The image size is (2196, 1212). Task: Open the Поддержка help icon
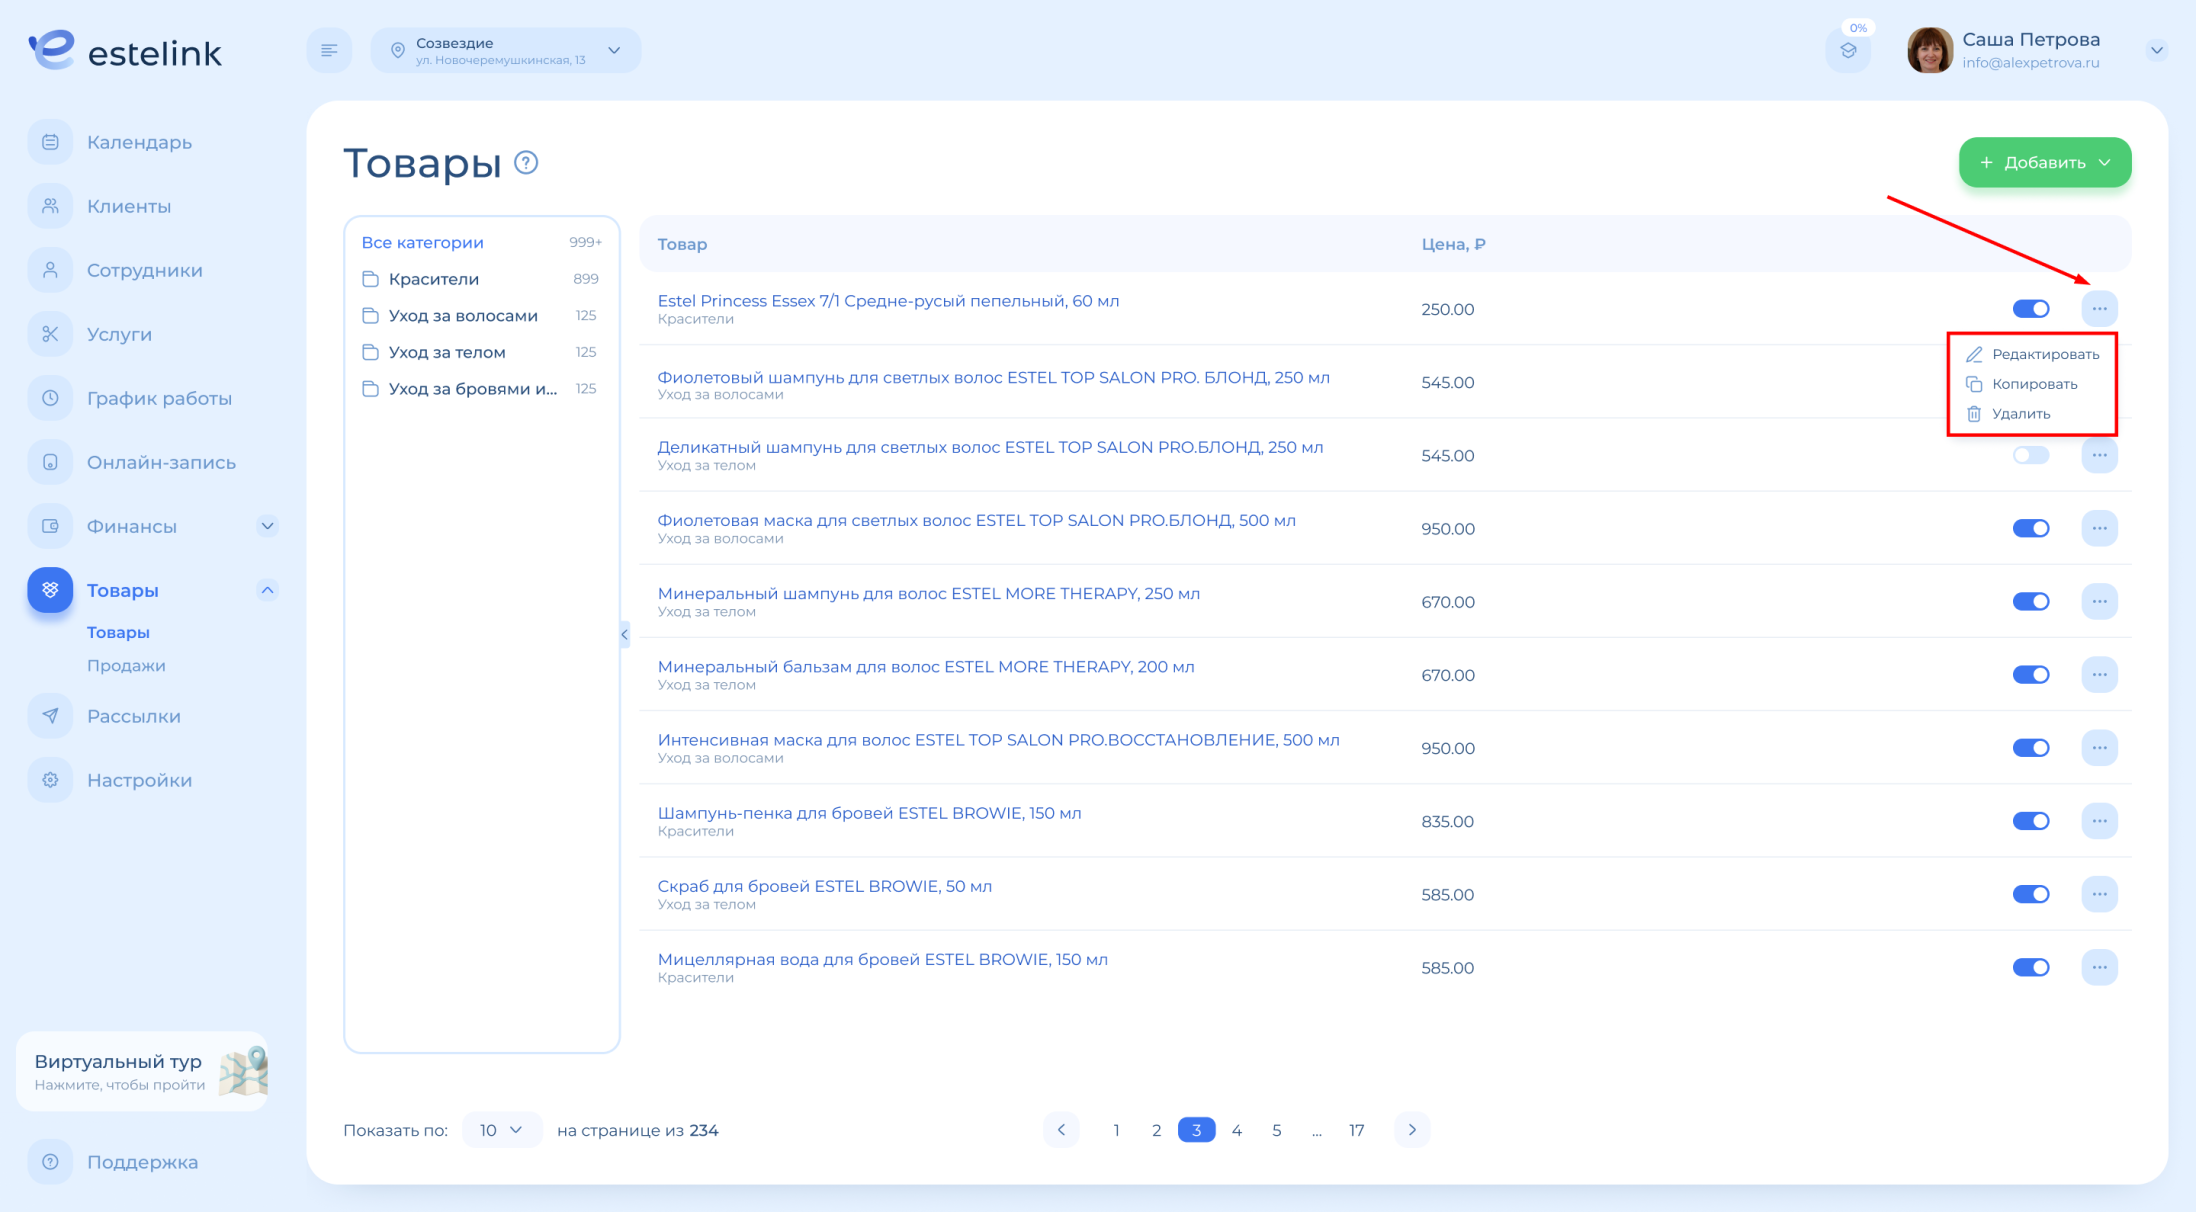50,1162
